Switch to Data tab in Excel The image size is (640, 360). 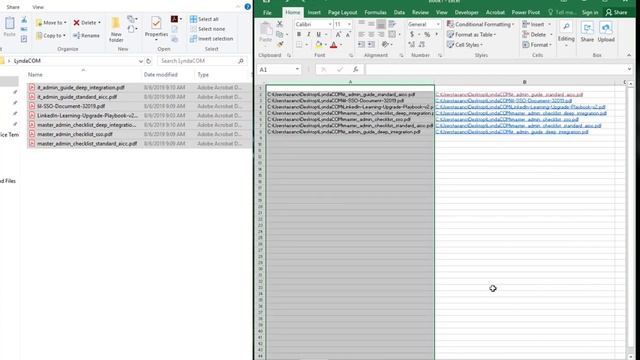coord(399,13)
